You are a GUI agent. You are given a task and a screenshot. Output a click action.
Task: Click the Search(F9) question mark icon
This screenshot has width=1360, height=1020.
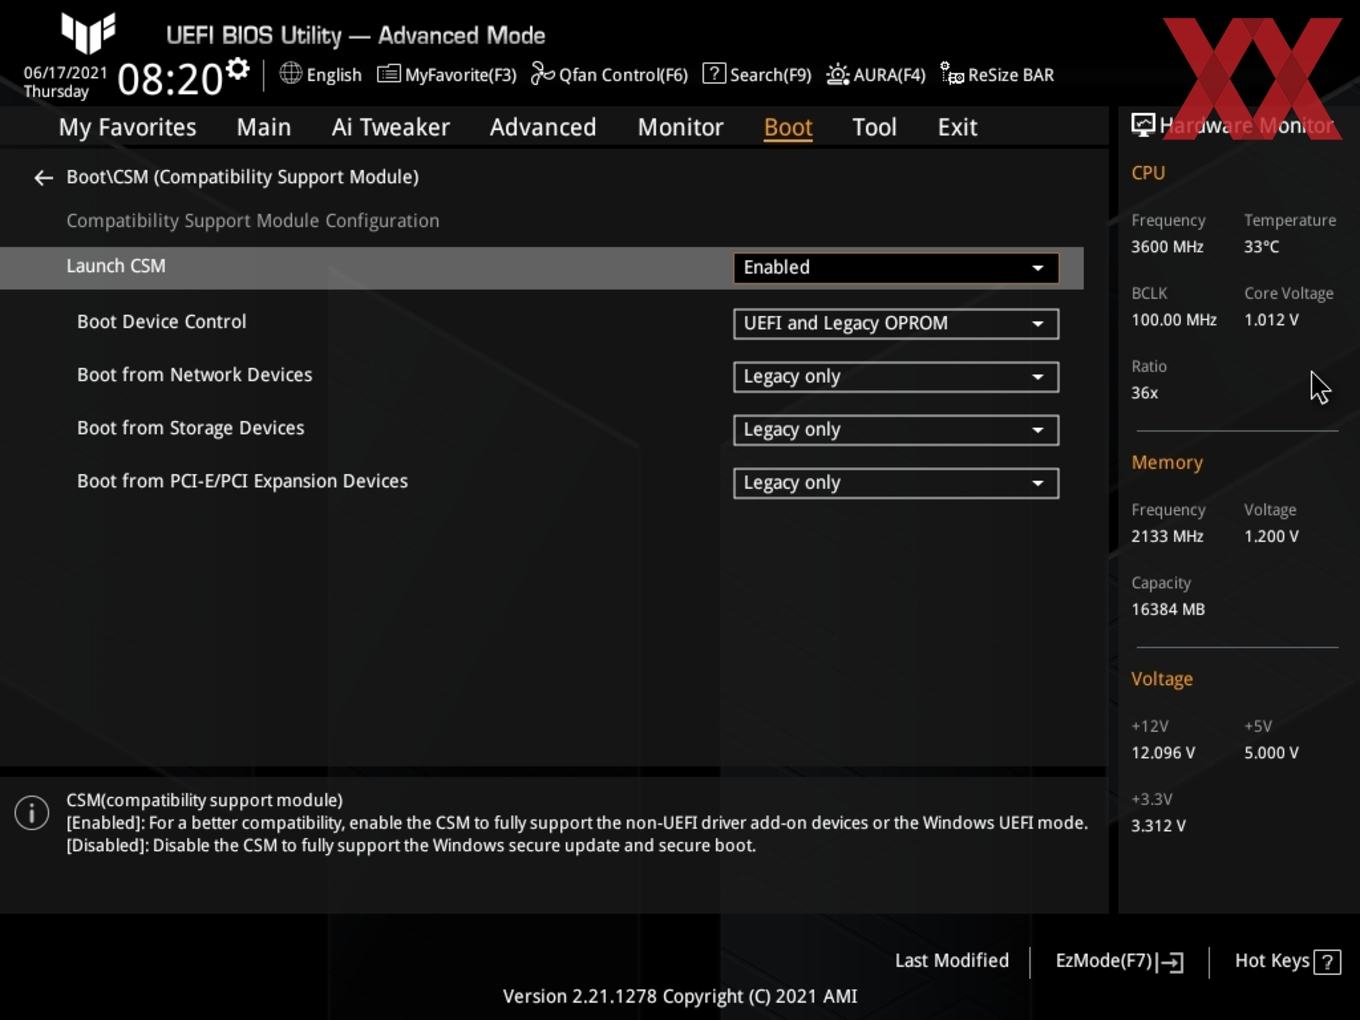(x=714, y=74)
